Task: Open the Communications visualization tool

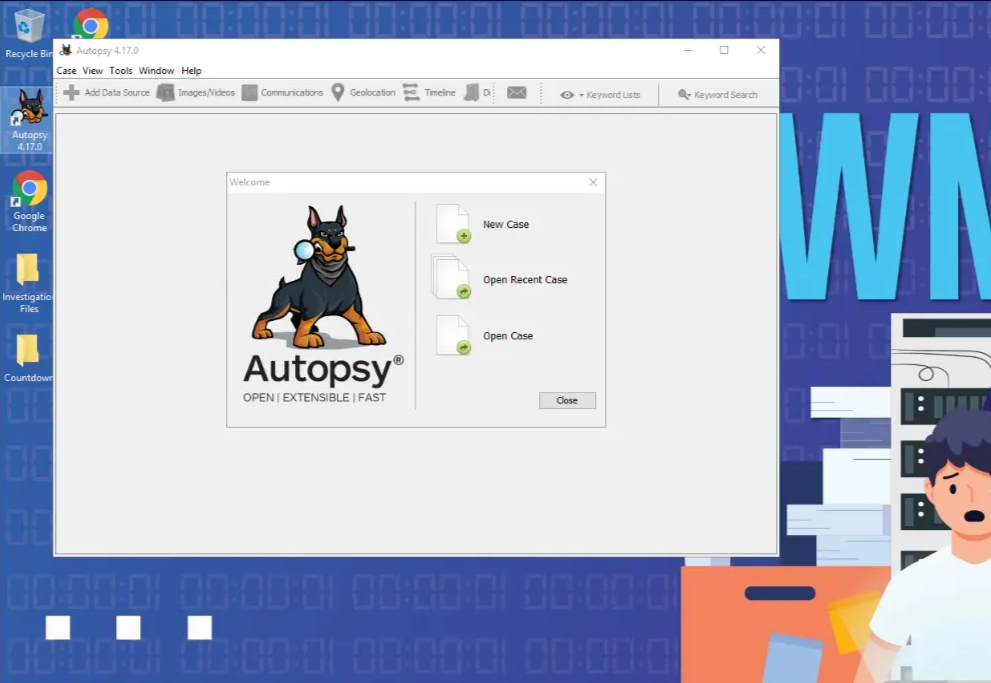Action: click(x=283, y=93)
